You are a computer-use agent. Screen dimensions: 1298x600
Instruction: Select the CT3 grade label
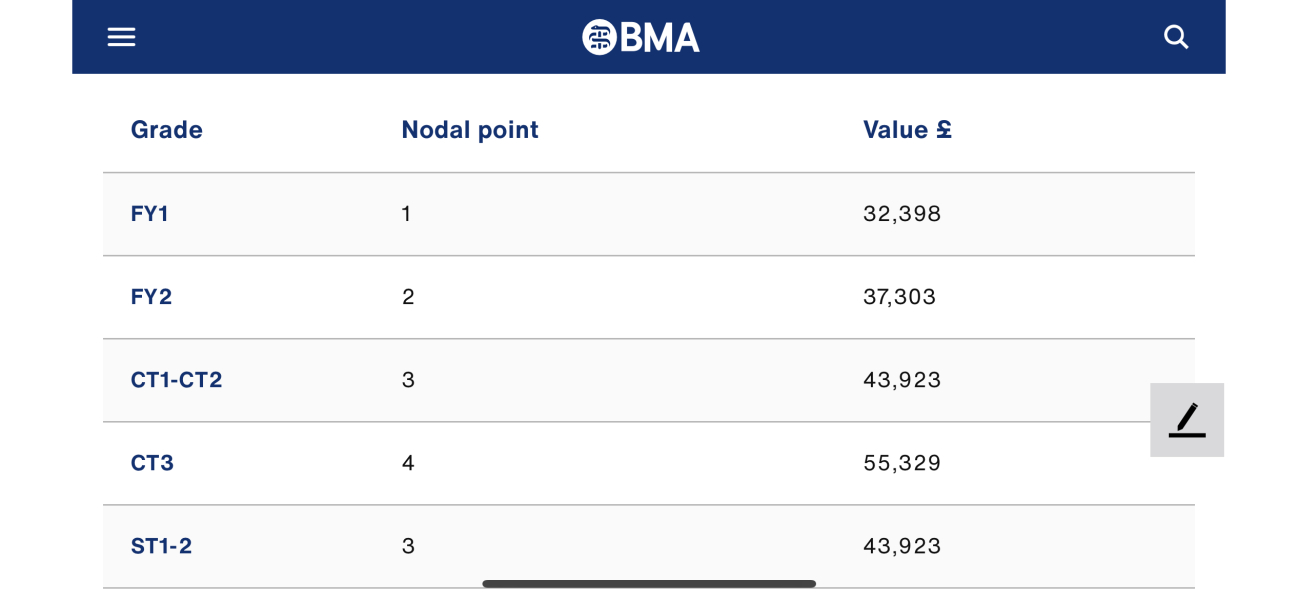152,463
